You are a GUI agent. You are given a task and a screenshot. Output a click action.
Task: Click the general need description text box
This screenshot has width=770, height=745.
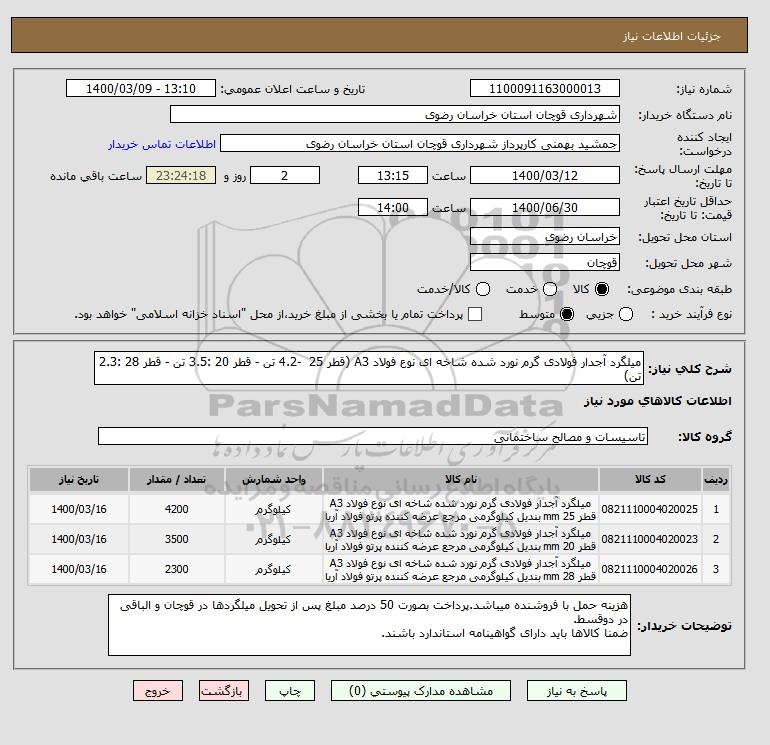point(369,368)
